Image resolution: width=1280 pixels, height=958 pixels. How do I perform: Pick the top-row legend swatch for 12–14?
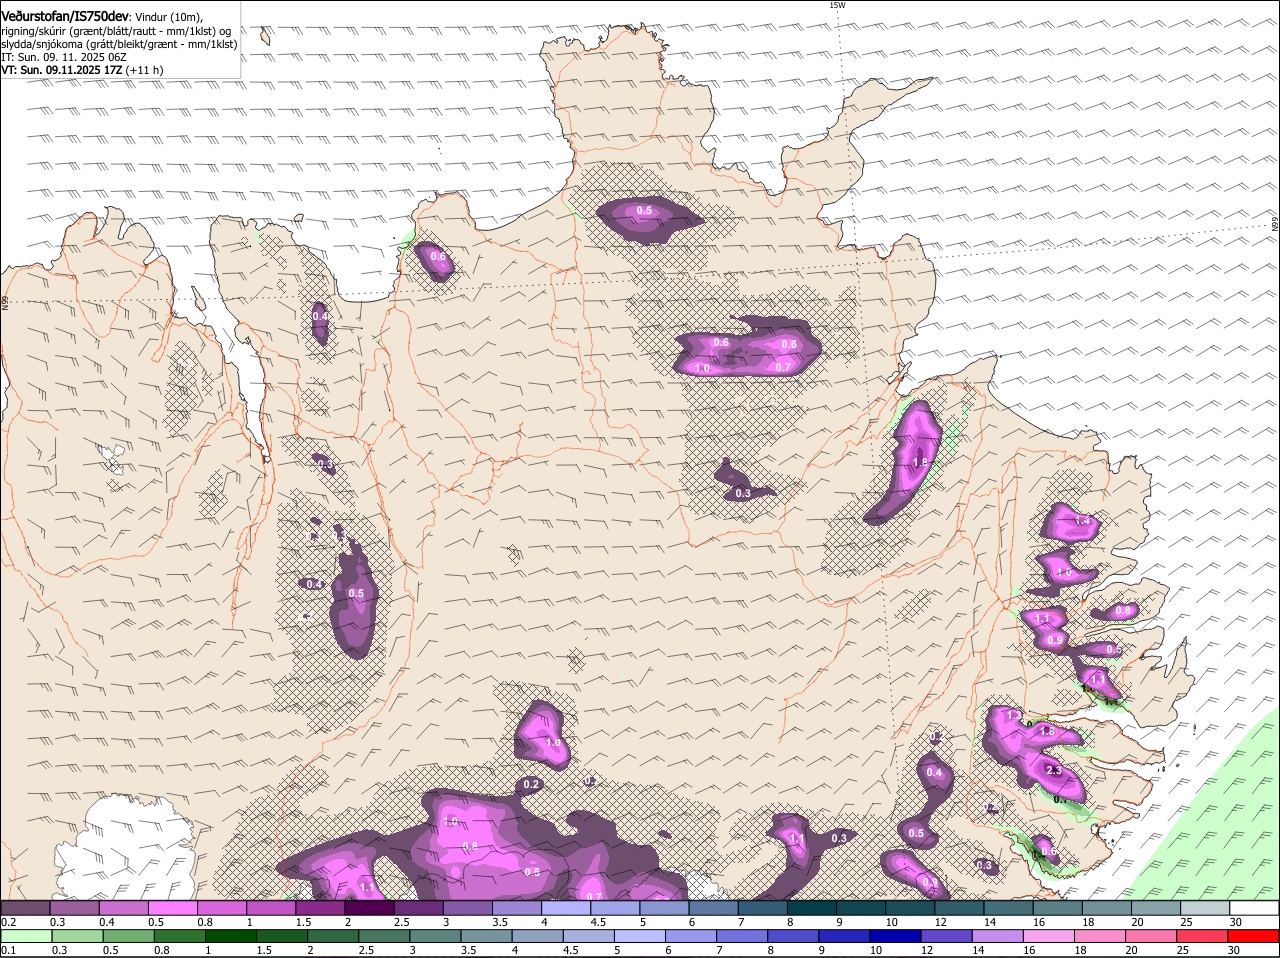(x=959, y=908)
